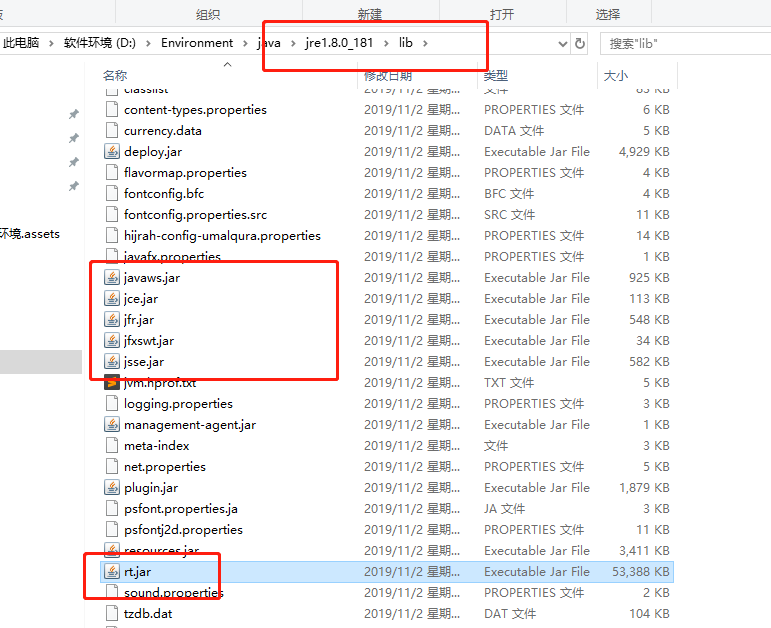Screen dimensions: 771x628
Task: Click the meta-index file icon
Action: tap(112, 446)
